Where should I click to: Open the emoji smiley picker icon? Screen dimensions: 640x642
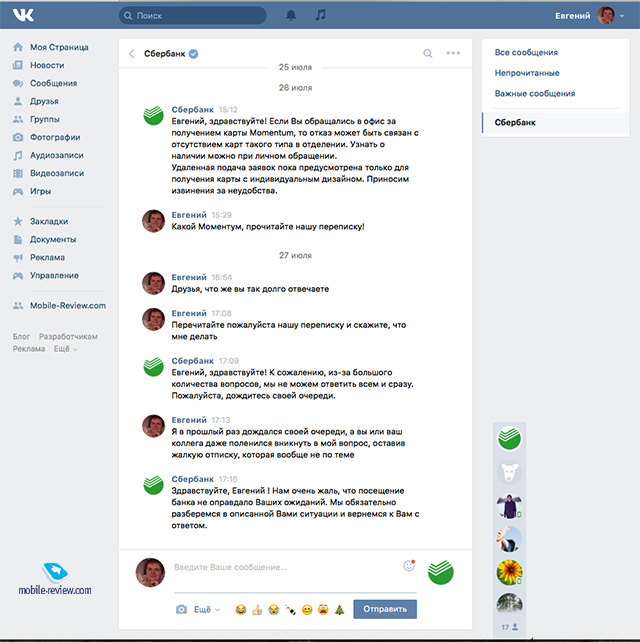pos(409,566)
